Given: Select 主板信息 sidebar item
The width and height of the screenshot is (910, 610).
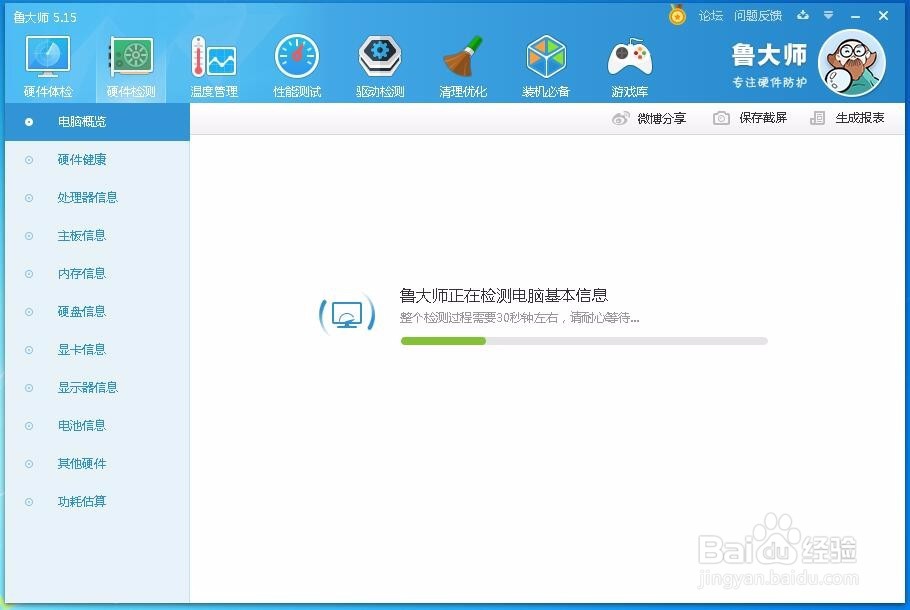Looking at the screenshot, I should [x=97, y=236].
